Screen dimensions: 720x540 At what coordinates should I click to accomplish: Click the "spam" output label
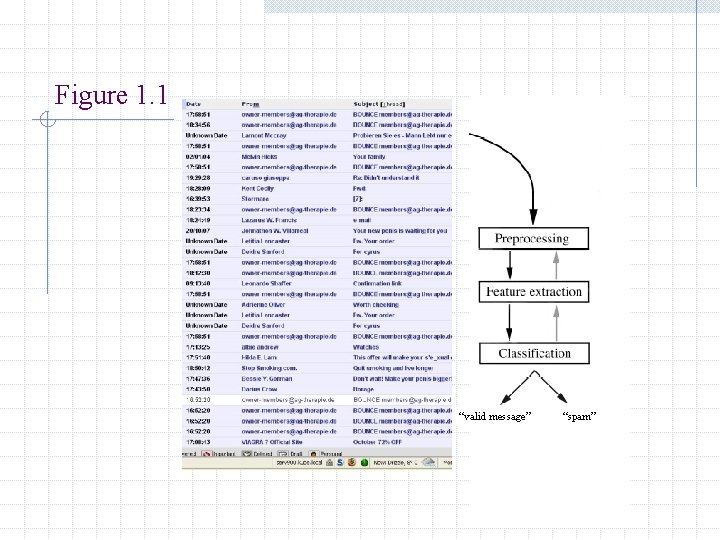pyautogui.click(x=579, y=416)
